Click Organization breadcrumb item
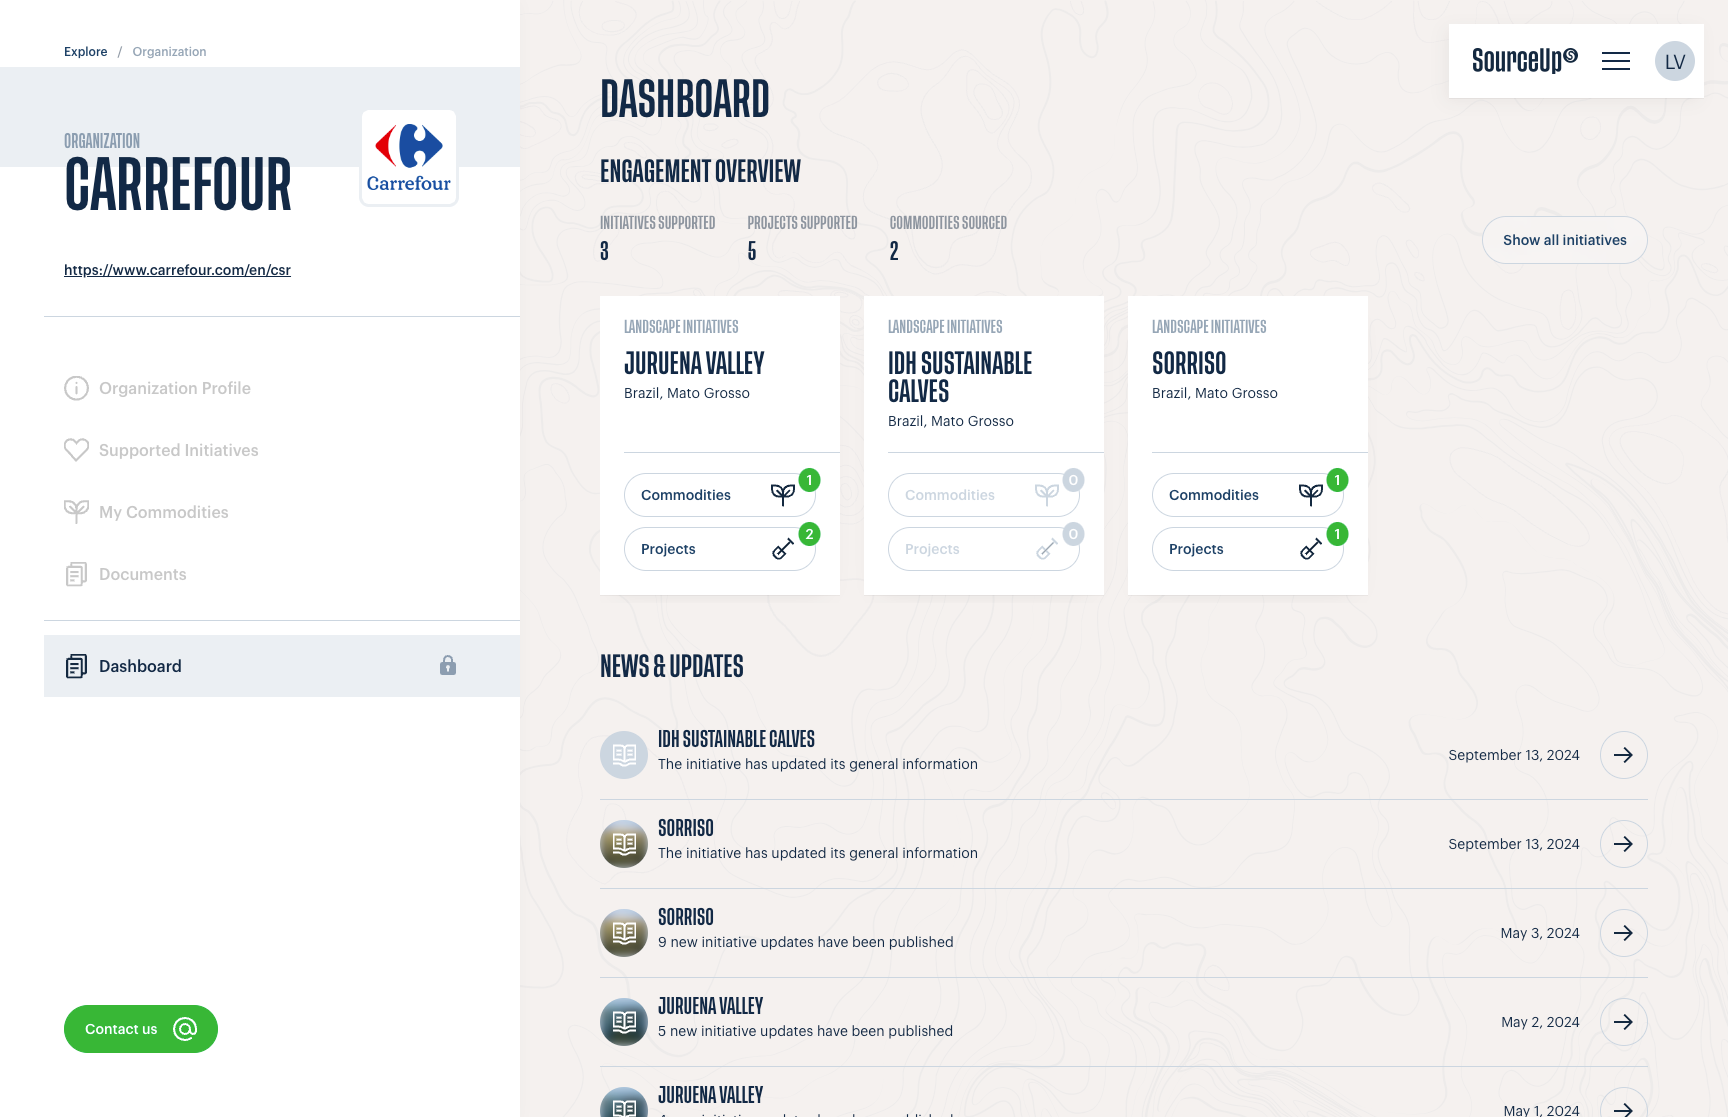The width and height of the screenshot is (1728, 1117). point(169,52)
